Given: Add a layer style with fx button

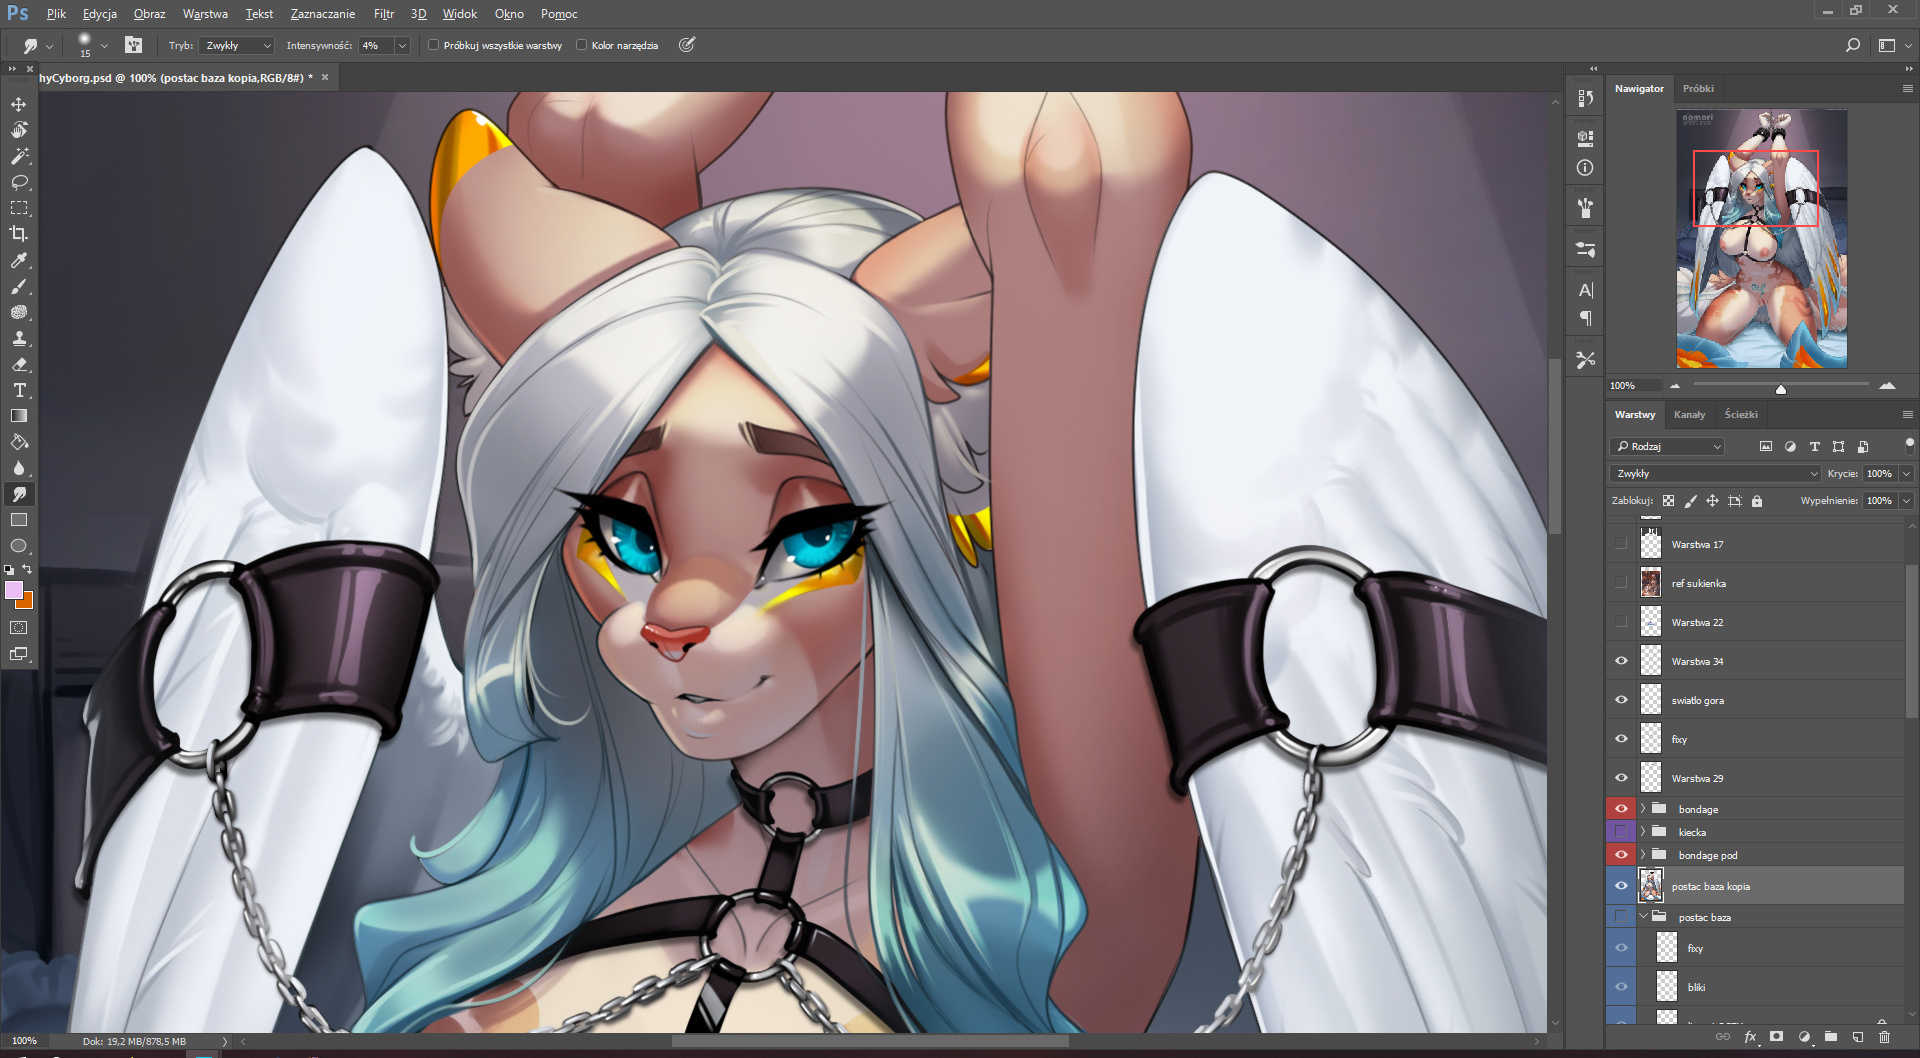Looking at the screenshot, I should (1750, 1037).
